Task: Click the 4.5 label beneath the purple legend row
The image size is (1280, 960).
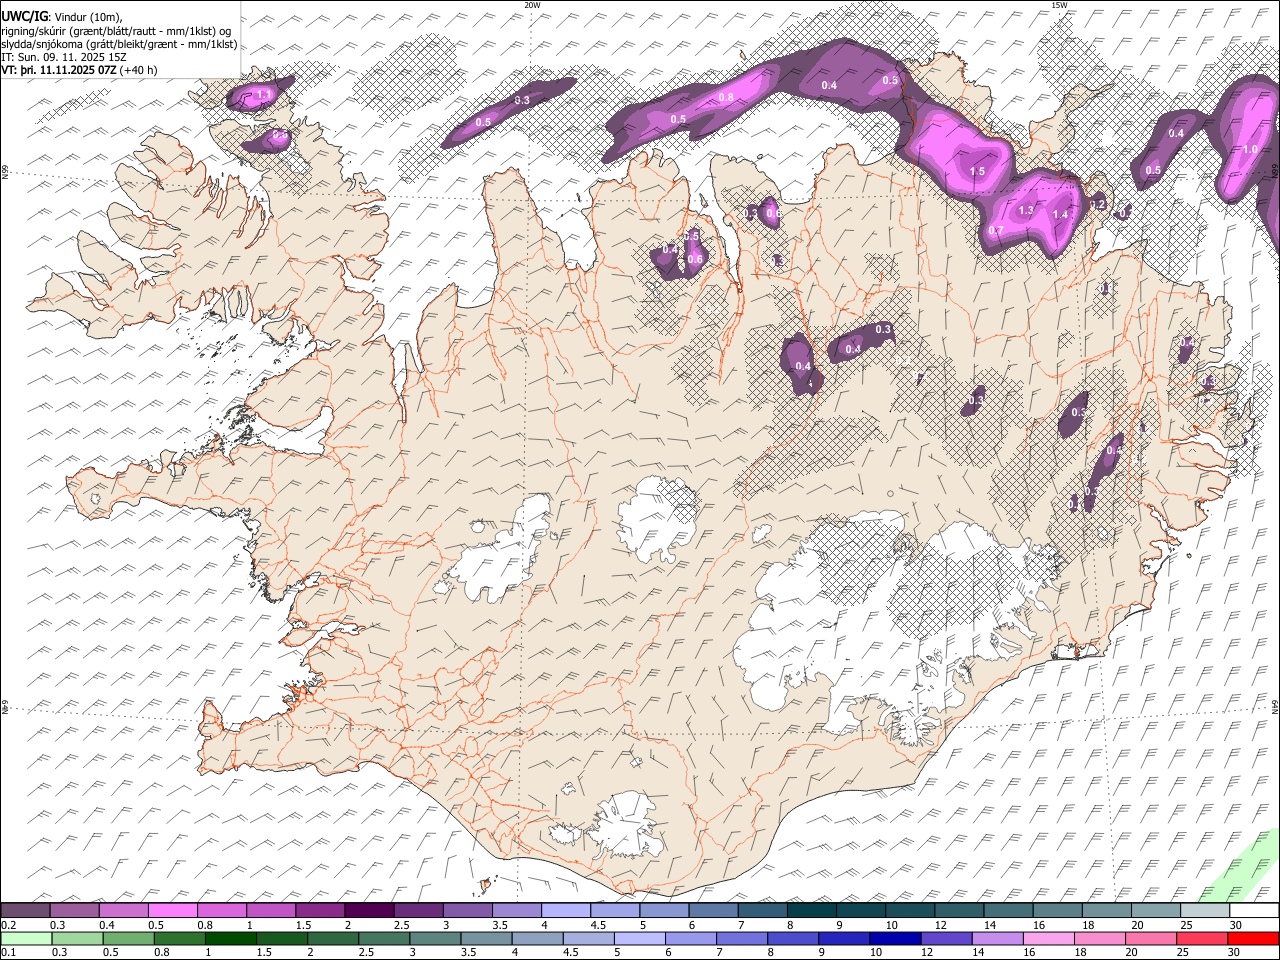Action: (598, 925)
